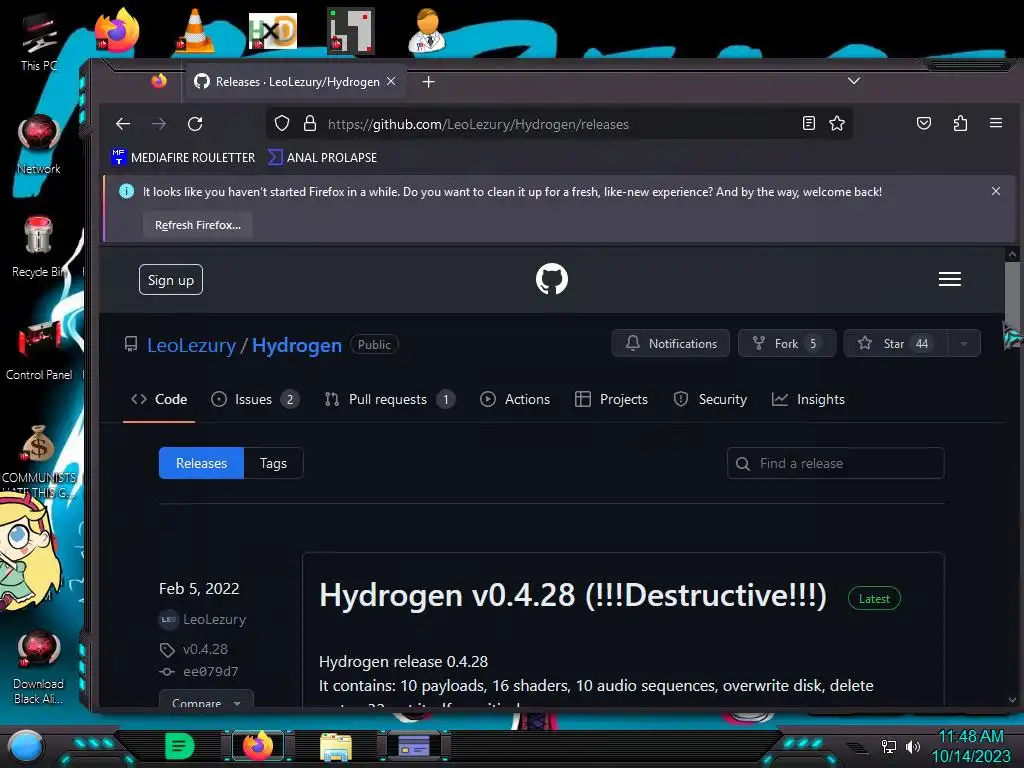The height and width of the screenshot is (768, 1024).
Task: Click the Refresh Firefox... button
Action: [198, 225]
